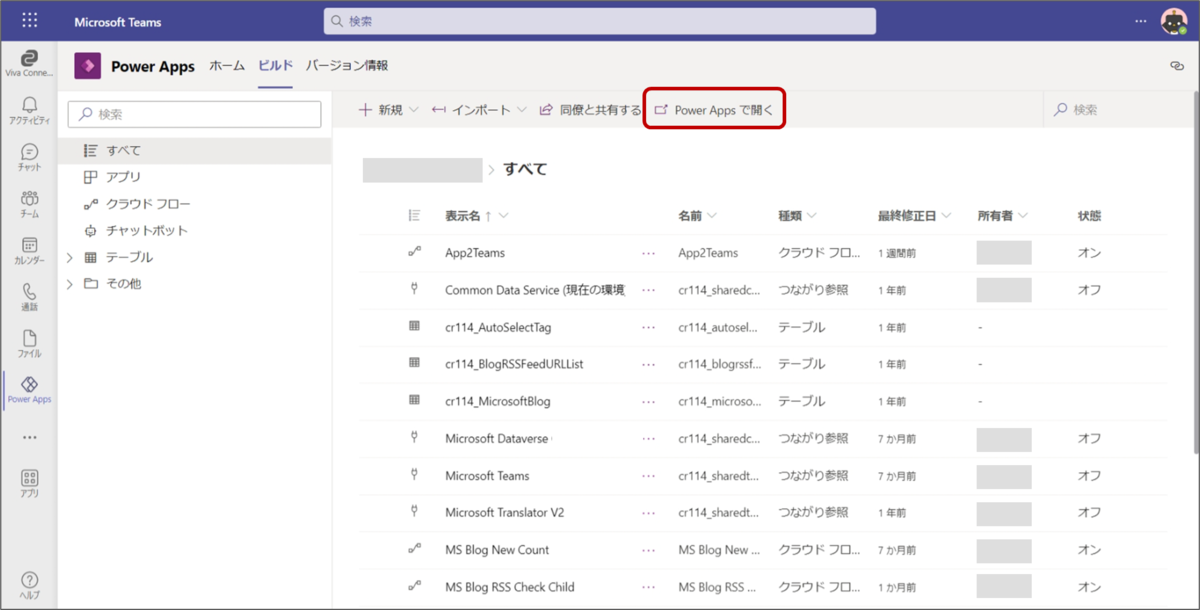Click the すべて breadcrumb heading
Screen dimensions: 1200x610
pyautogui.click(x=525, y=169)
